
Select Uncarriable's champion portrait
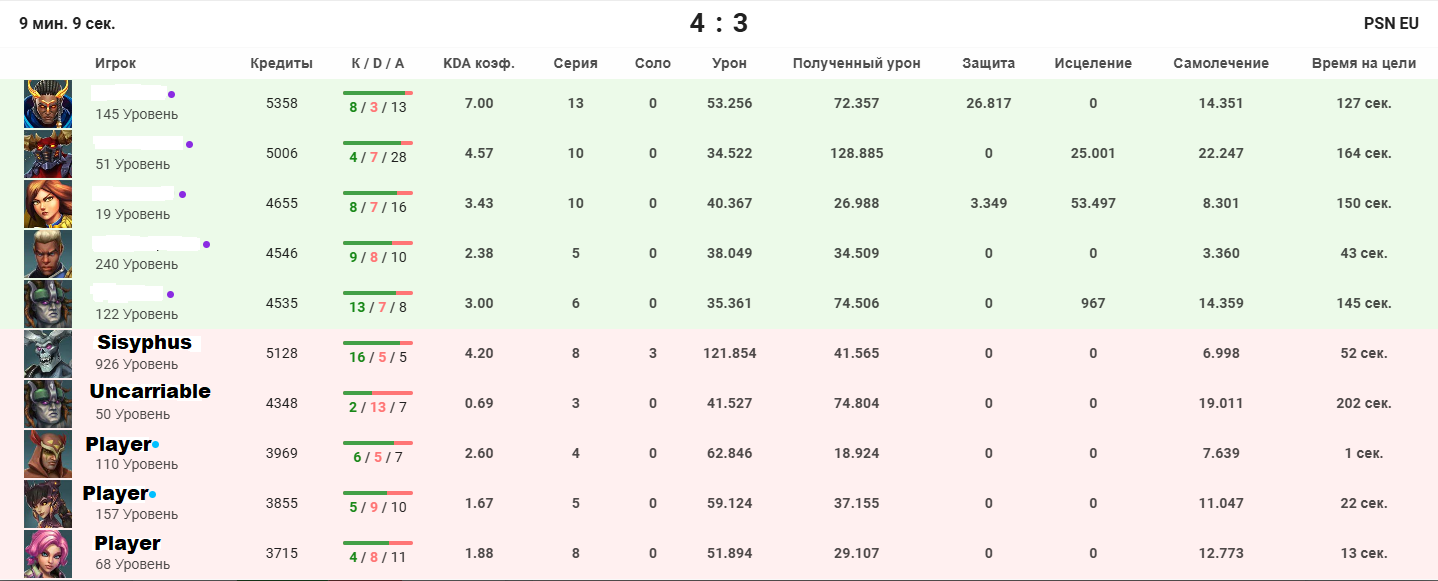pyautogui.click(x=48, y=404)
